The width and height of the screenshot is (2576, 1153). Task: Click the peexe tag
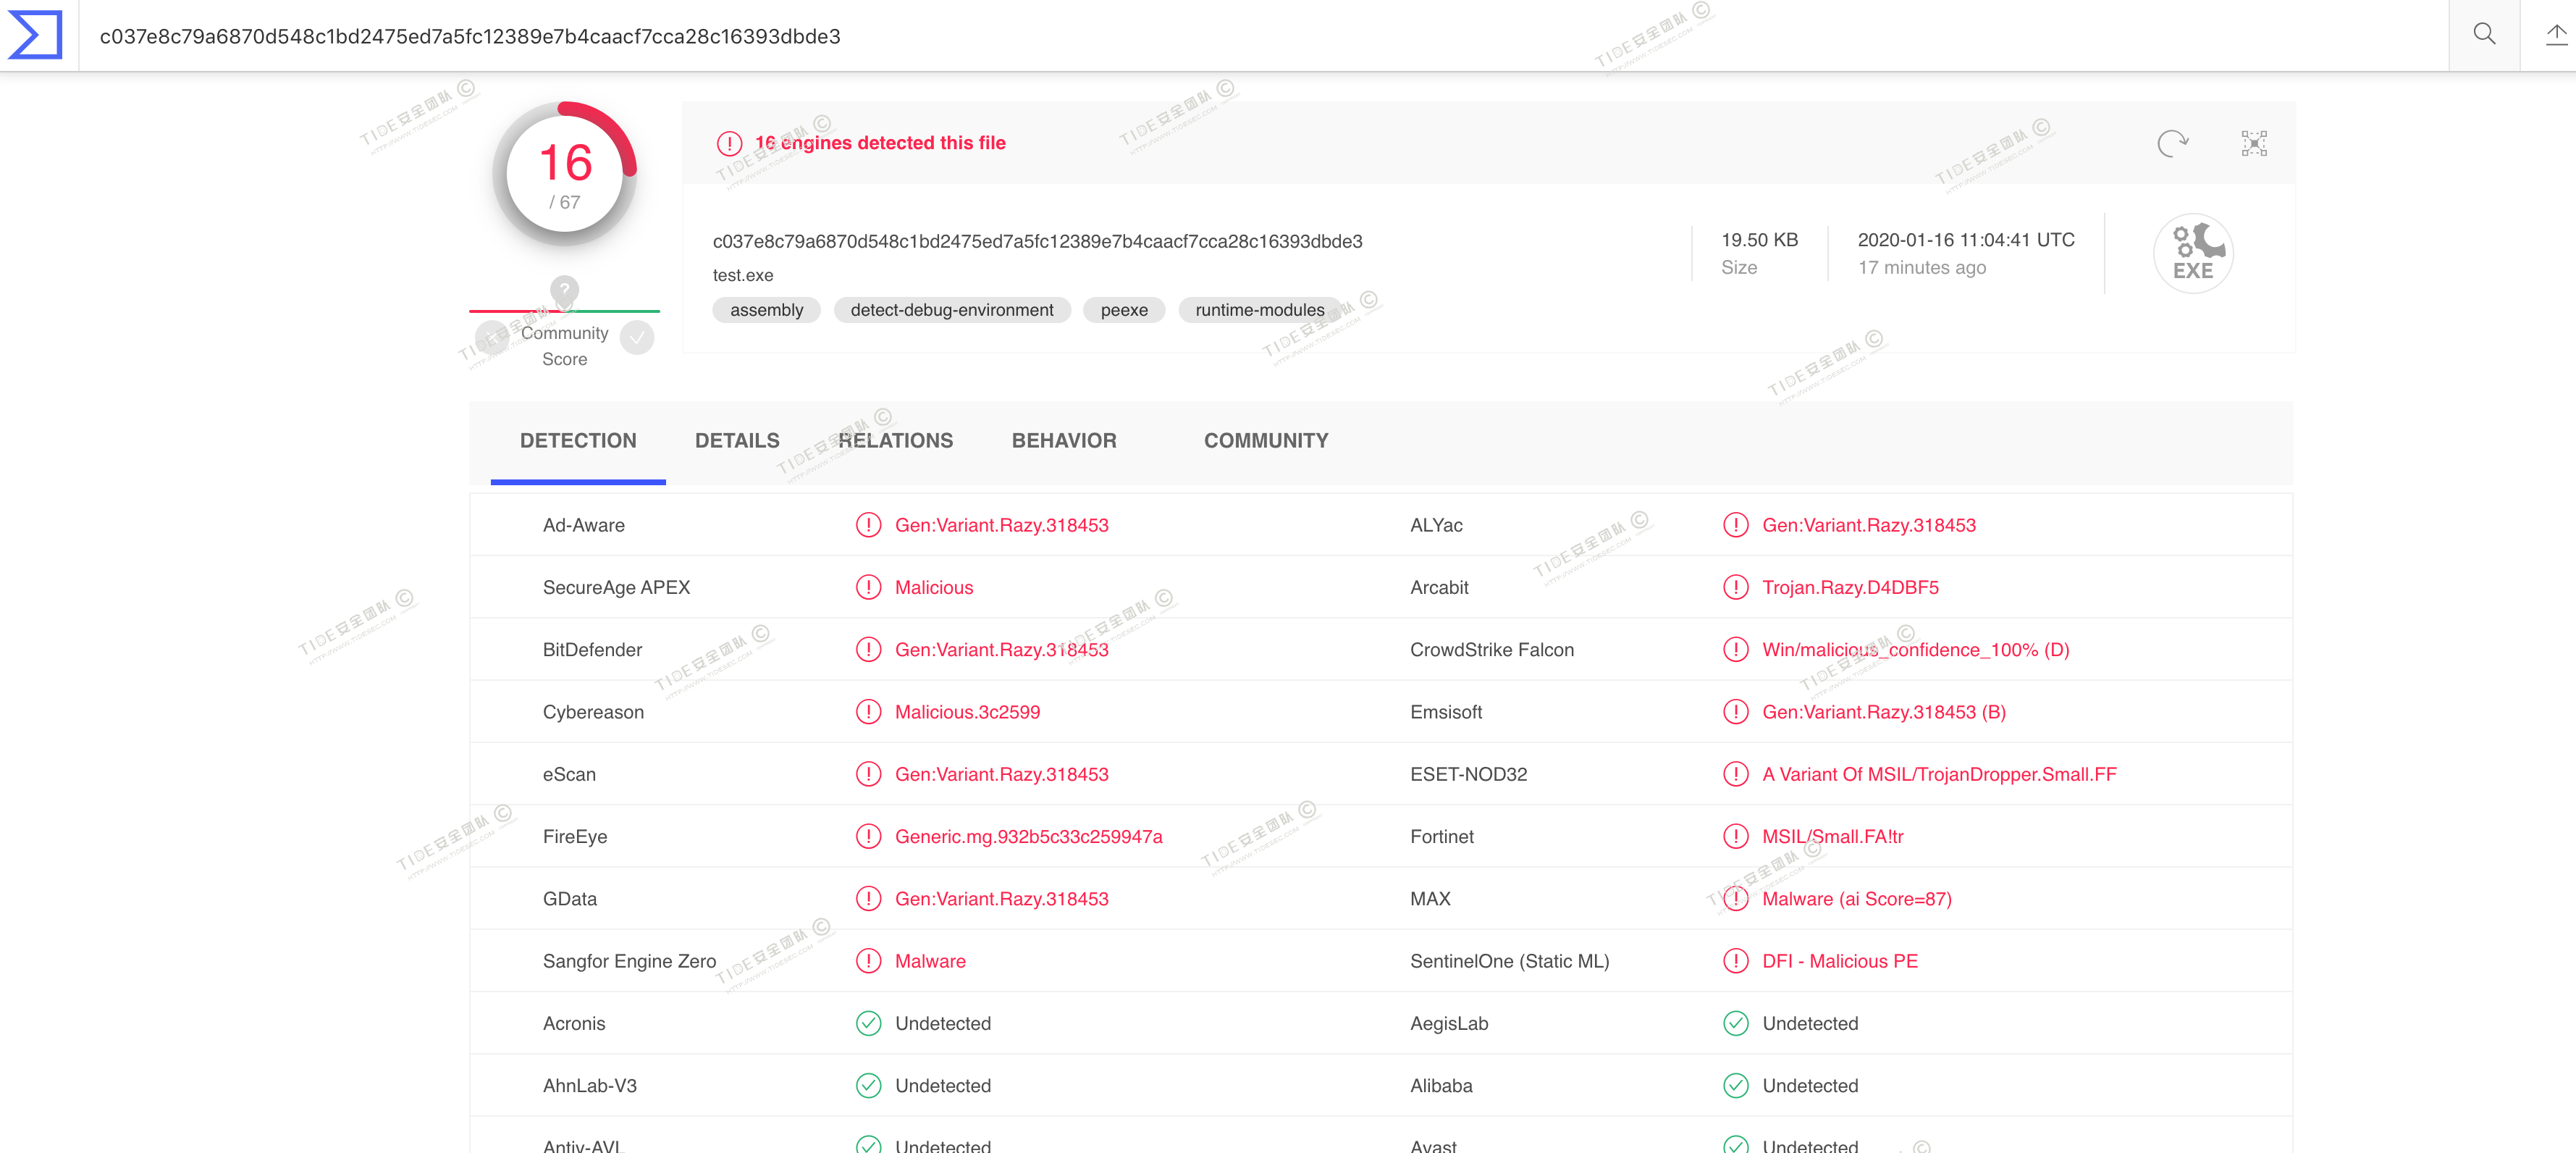point(1123,310)
